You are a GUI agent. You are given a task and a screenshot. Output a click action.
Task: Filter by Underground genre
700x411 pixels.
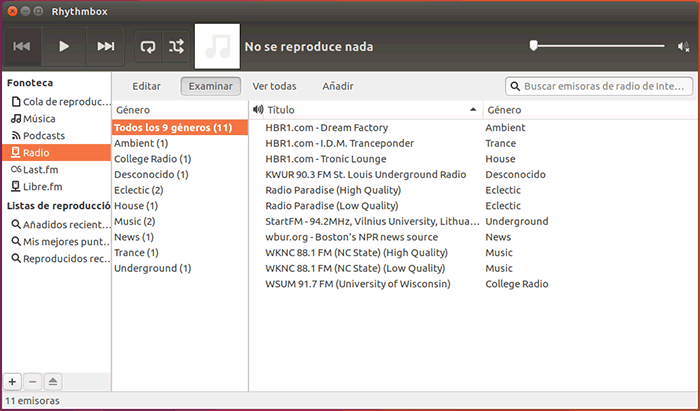tap(180, 268)
